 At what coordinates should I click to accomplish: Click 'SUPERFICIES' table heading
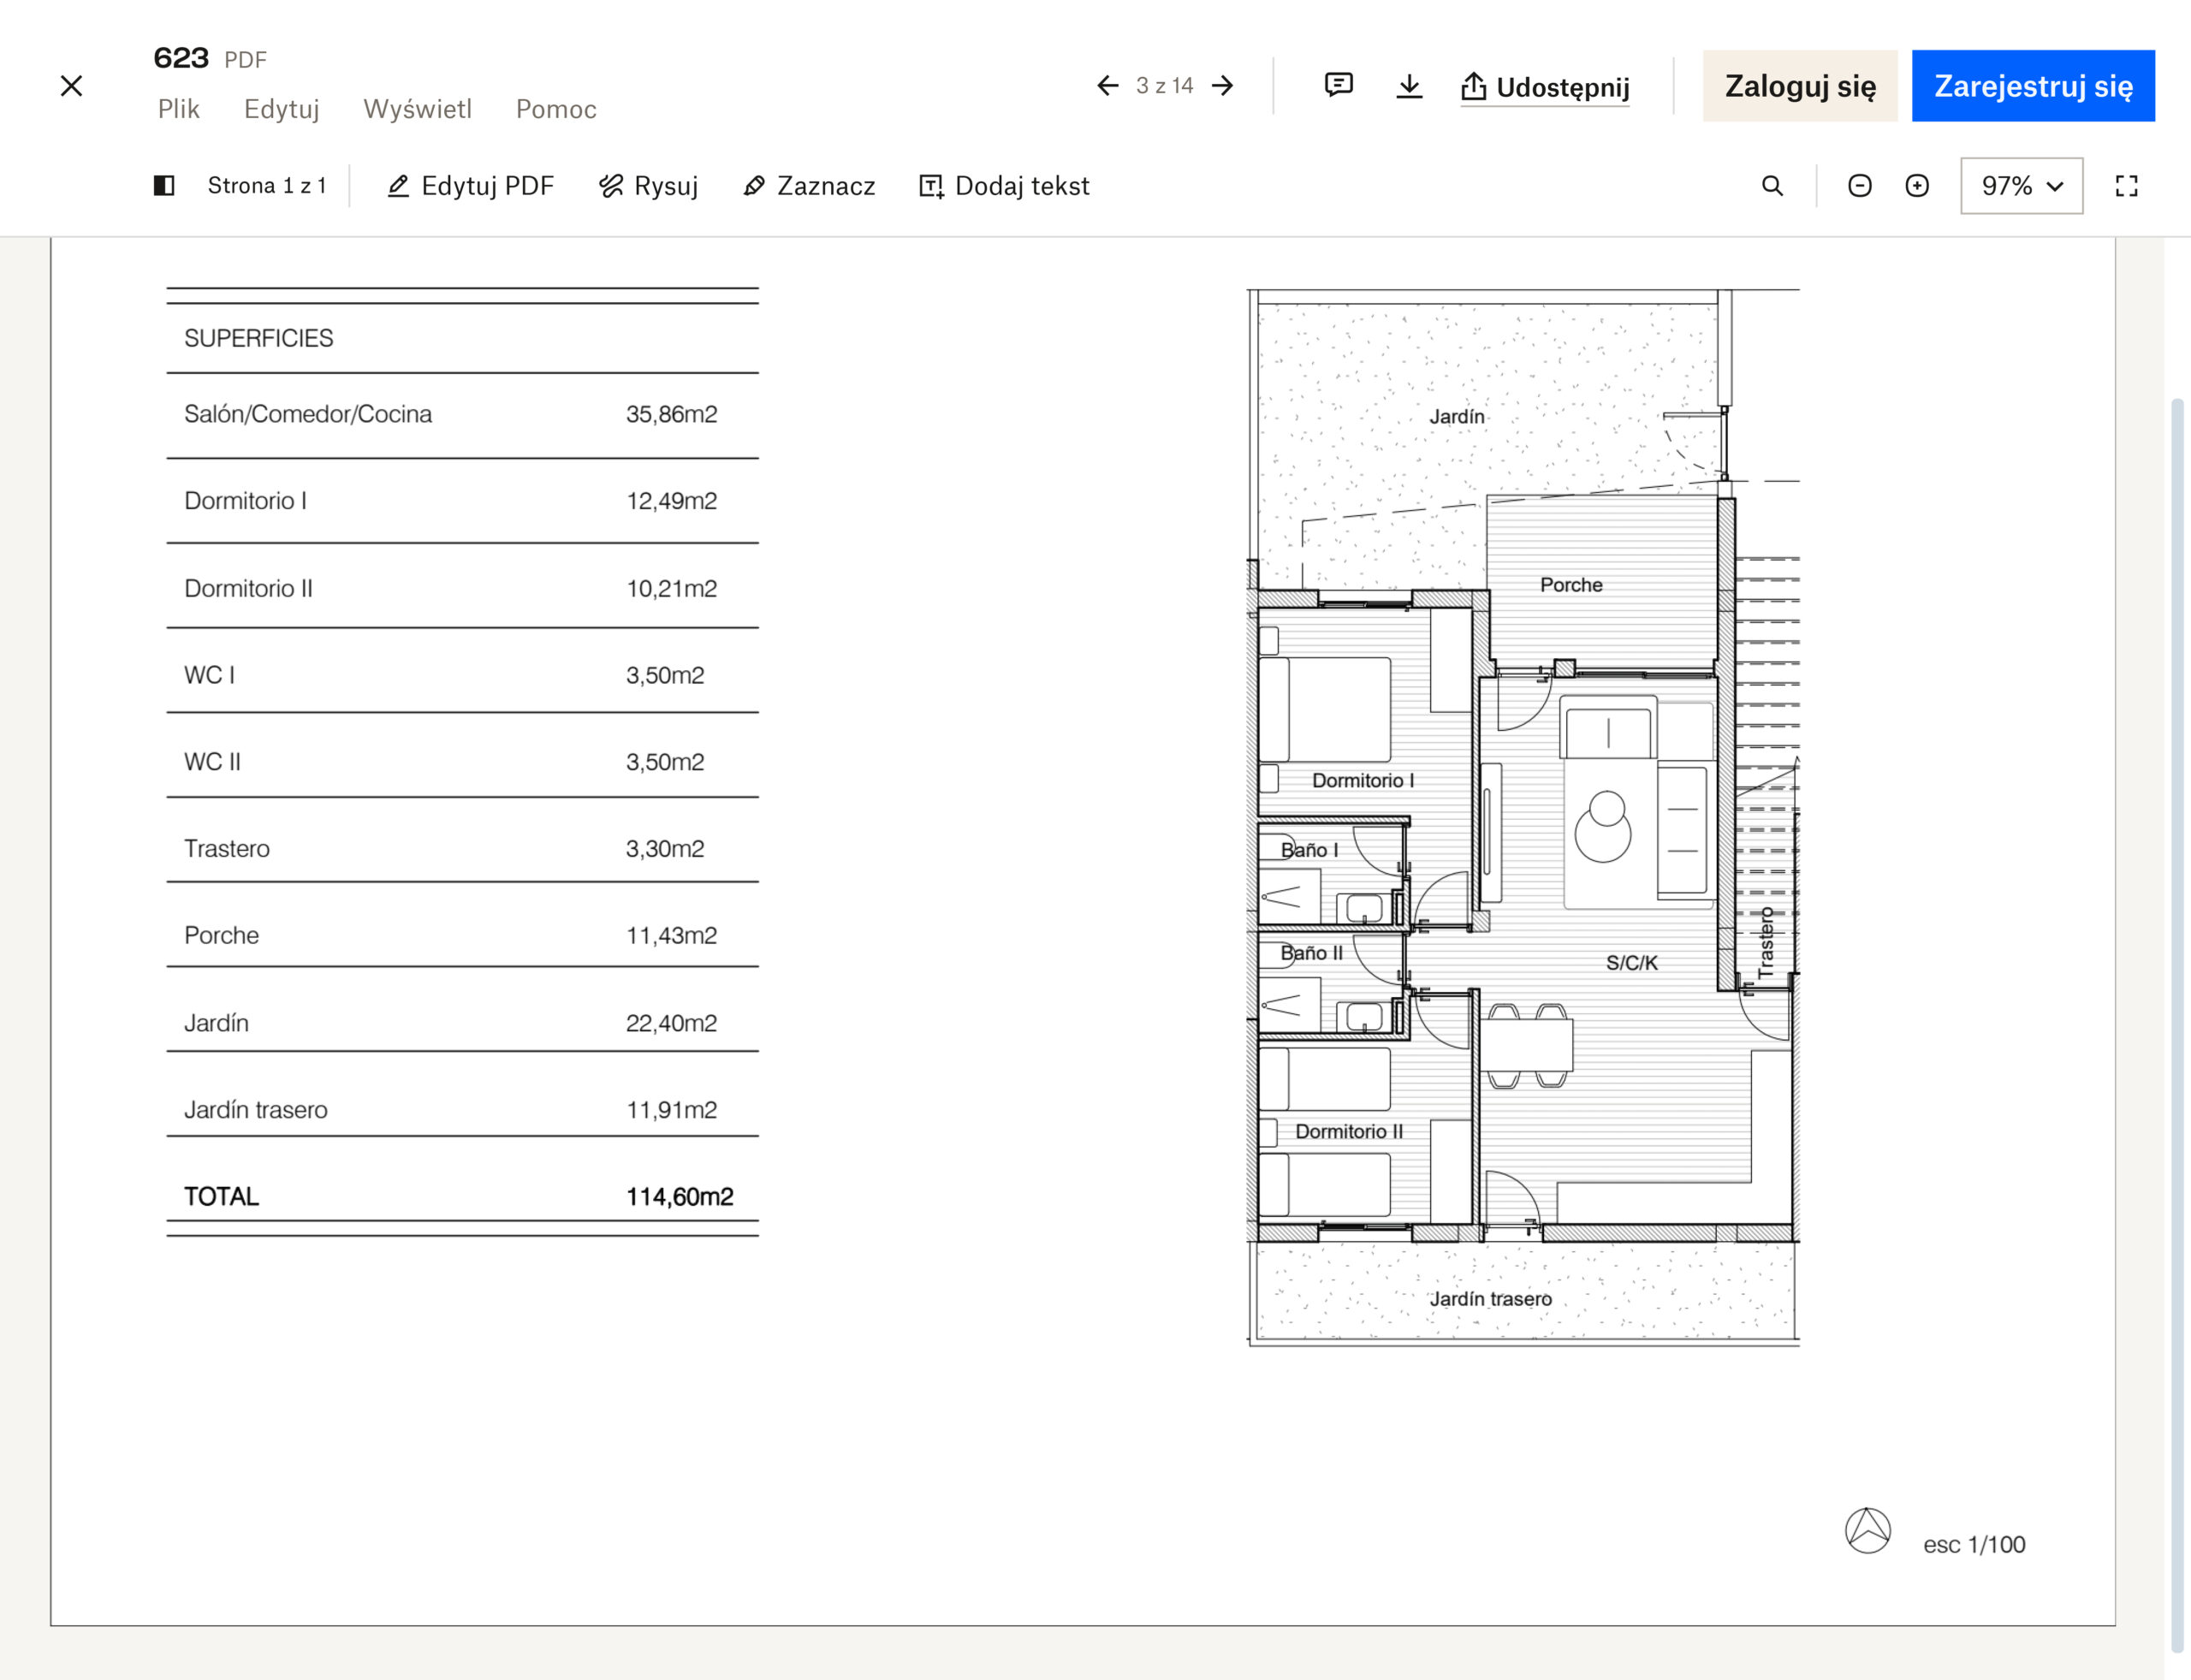pos(258,338)
